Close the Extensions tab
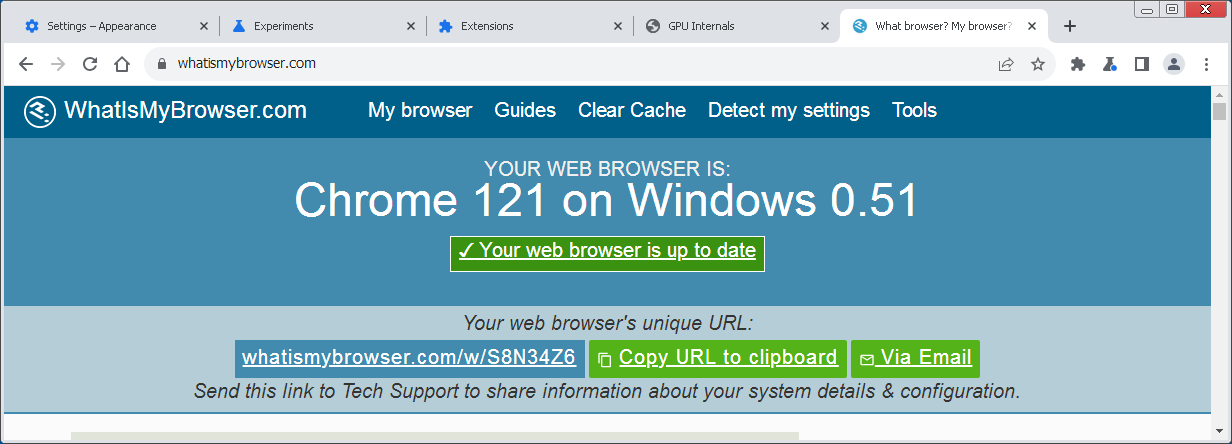1232x444 pixels. click(x=618, y=26)
